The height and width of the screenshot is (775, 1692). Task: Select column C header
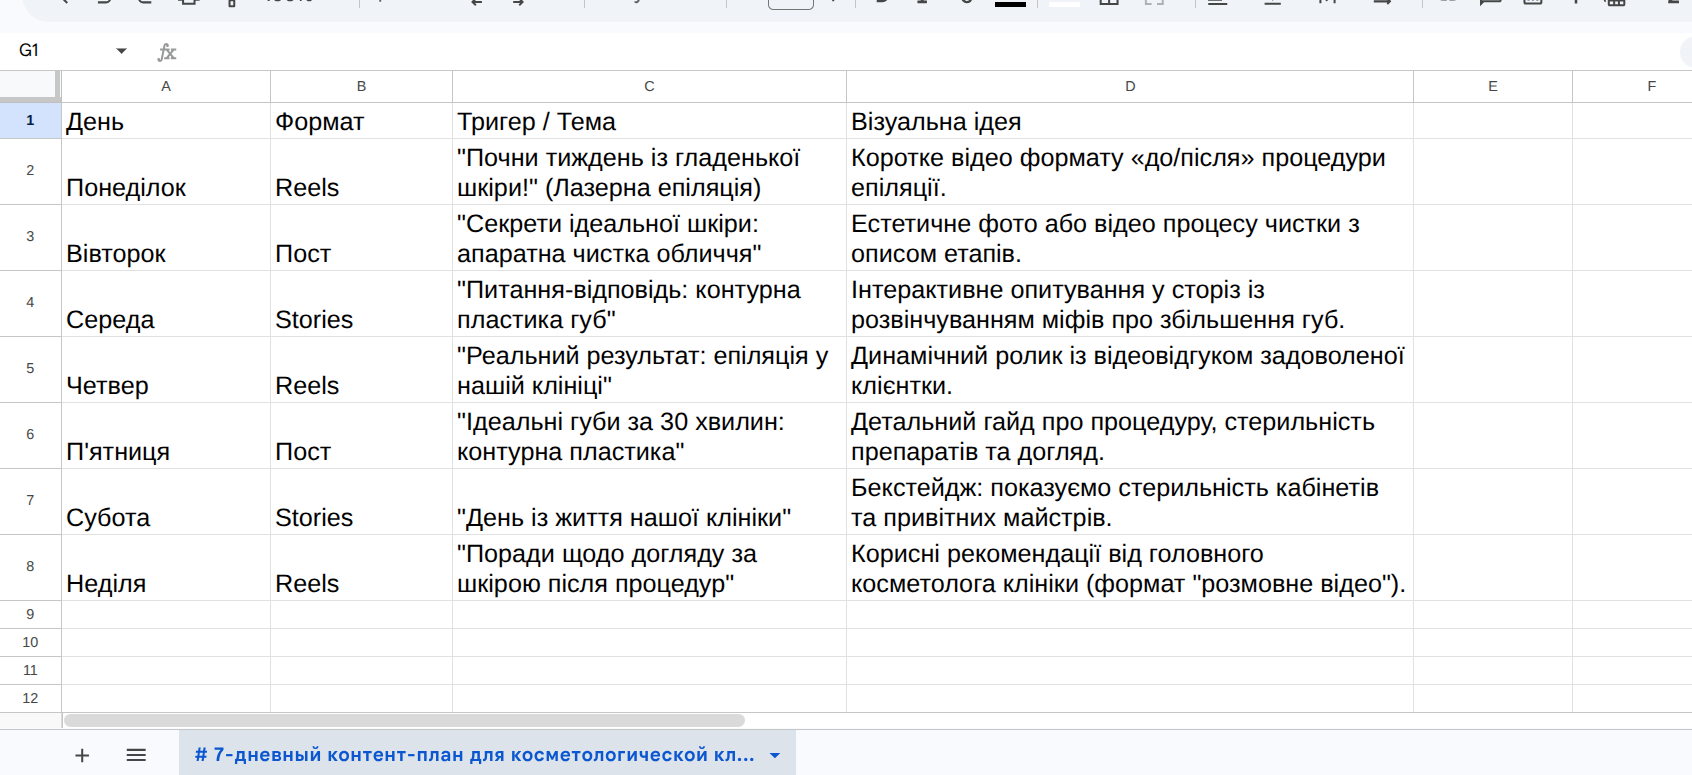point(649,86)
